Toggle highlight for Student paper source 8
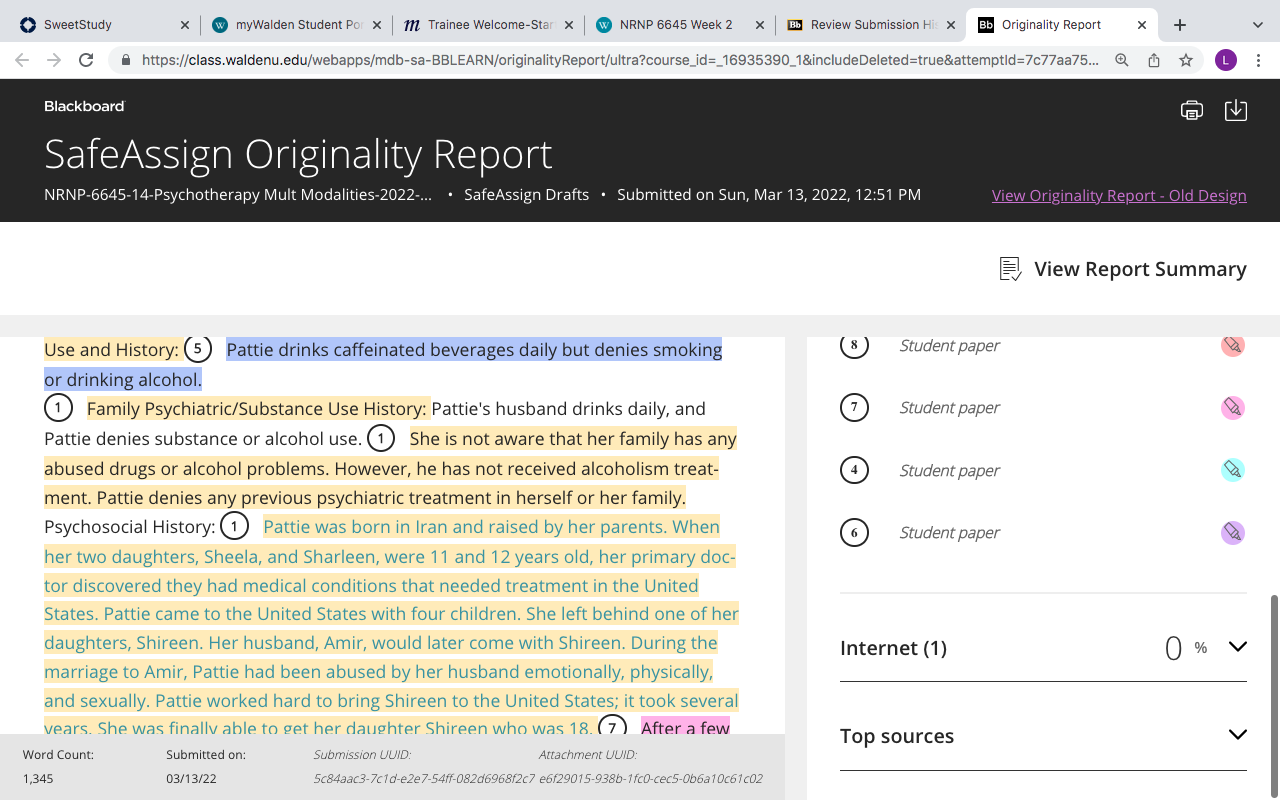This screenshot has height=800, width=1280. click(1233, 345)
